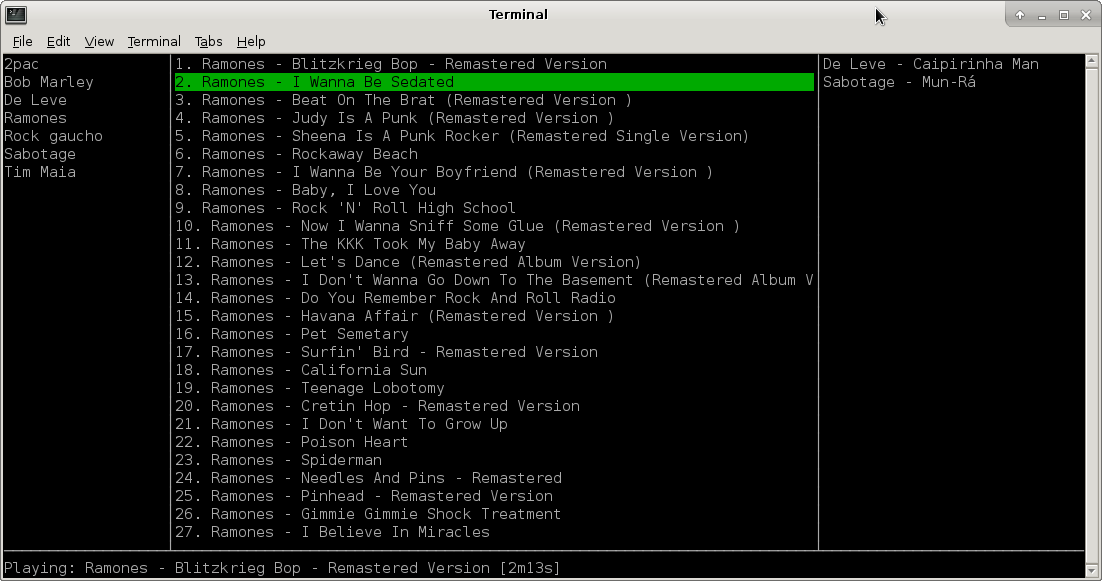Click track 4 Judy Is A Punk
The image size is (1102, 581).
(394, 118)
